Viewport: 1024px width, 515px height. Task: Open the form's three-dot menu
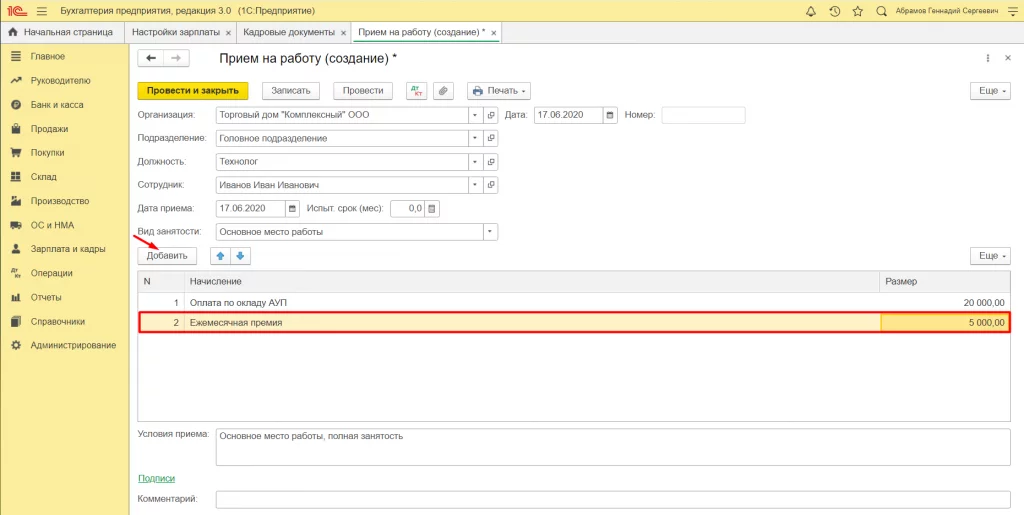click(988, 58)
